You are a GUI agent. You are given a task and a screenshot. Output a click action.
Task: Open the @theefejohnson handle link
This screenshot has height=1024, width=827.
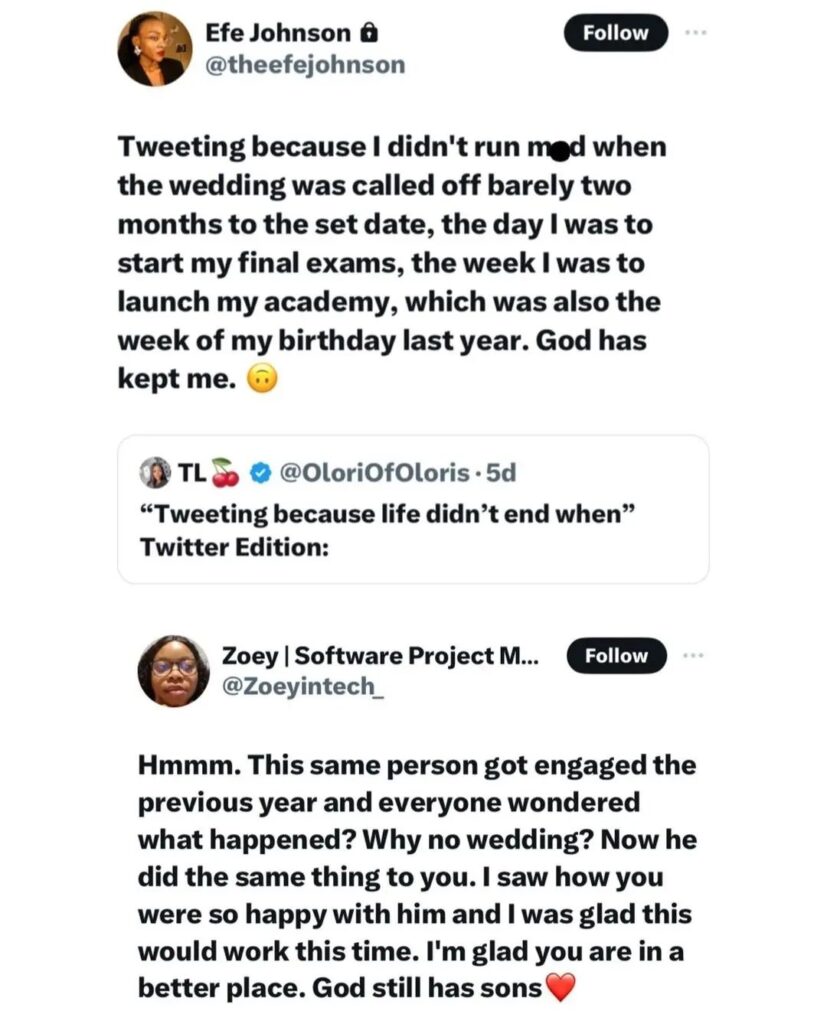coord(305,64)
